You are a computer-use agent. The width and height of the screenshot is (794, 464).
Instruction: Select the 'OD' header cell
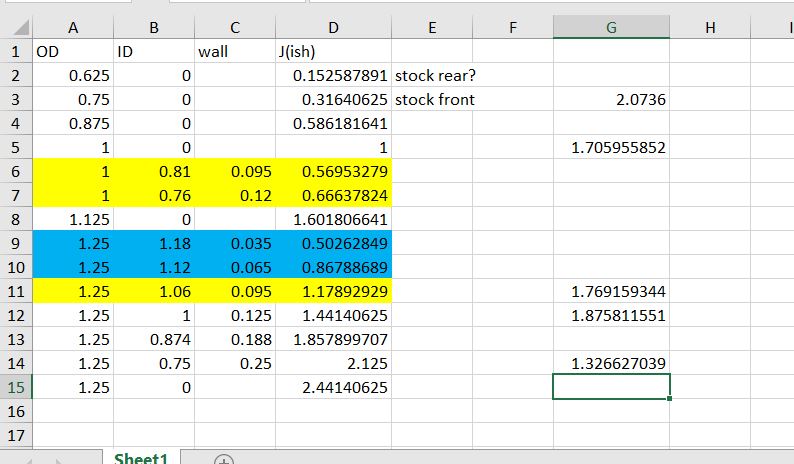click(72, 51)
